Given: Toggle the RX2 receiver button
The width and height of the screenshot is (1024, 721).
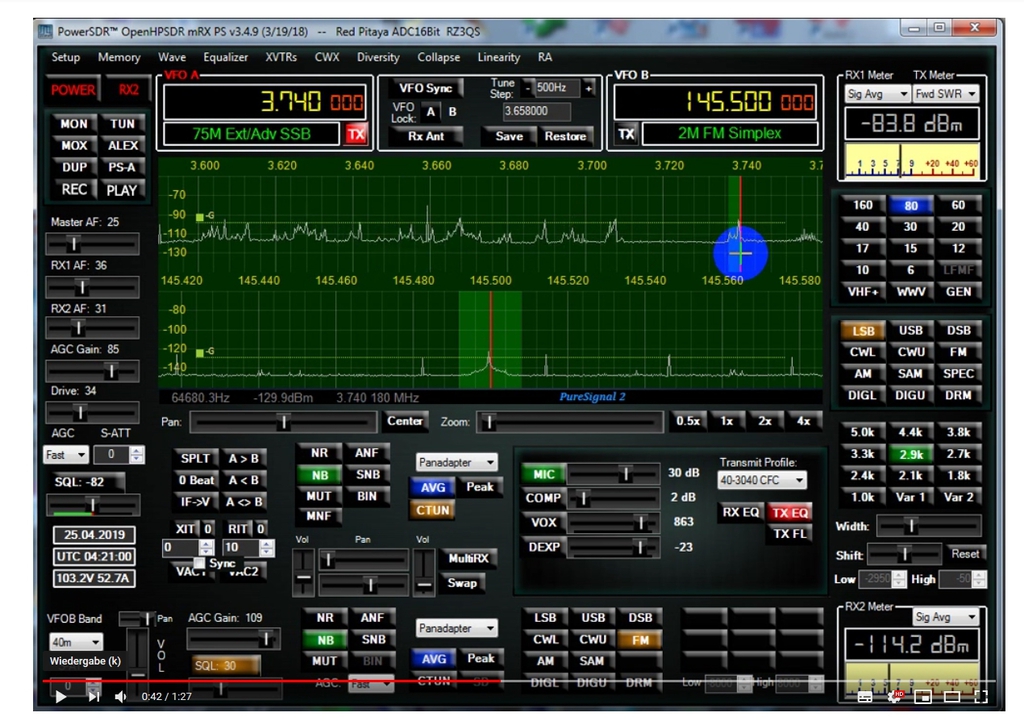Looking at the screenshot, I should click(x=128, y=89).
